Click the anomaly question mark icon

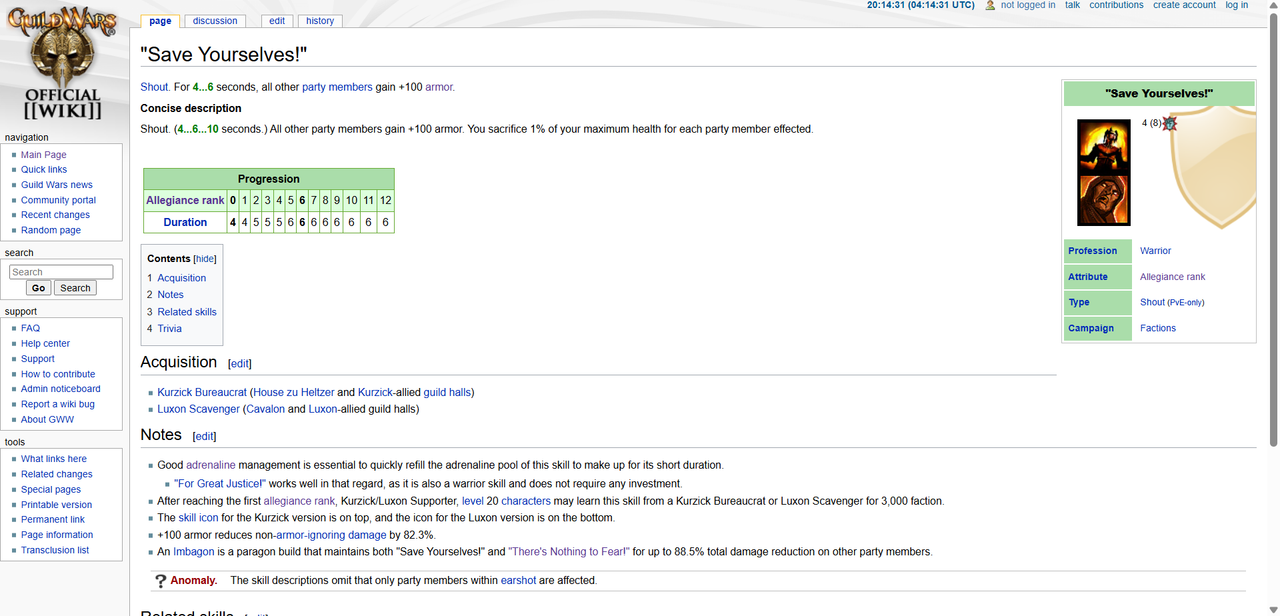160,580
